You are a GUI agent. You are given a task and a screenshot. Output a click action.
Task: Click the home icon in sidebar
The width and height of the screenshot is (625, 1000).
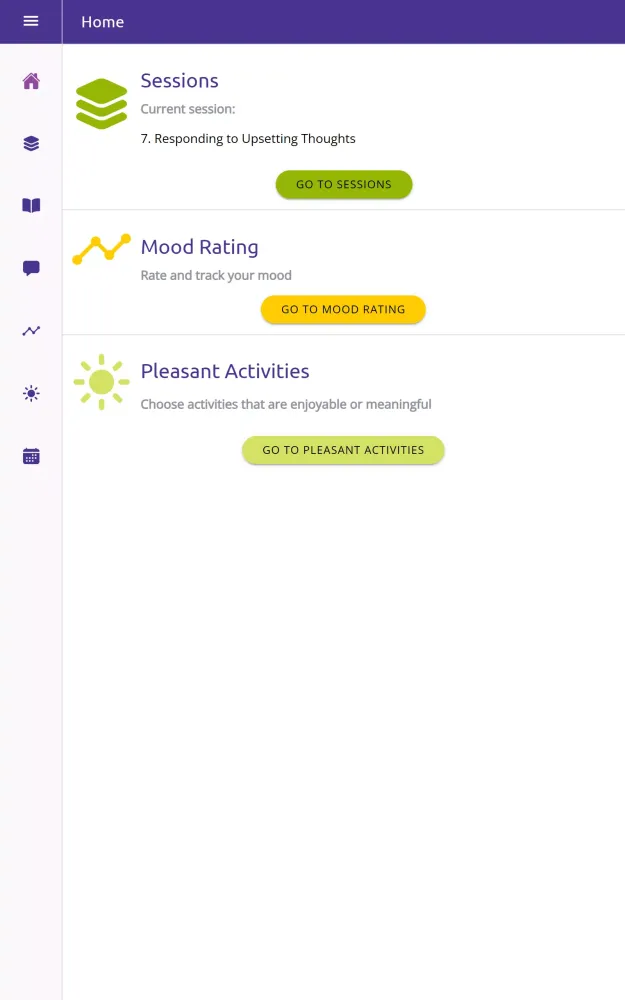pyautogui.click(x=31, y=81)
